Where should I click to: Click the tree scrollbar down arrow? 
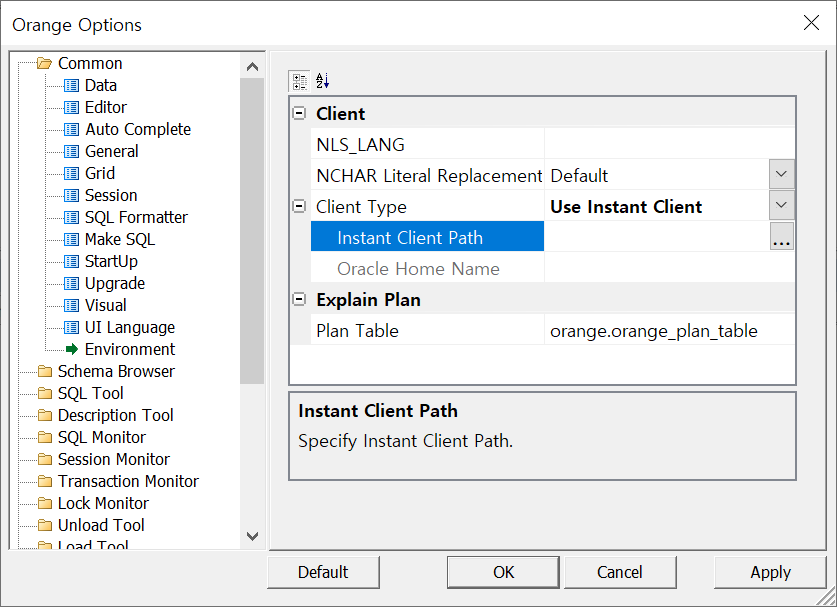252,536
